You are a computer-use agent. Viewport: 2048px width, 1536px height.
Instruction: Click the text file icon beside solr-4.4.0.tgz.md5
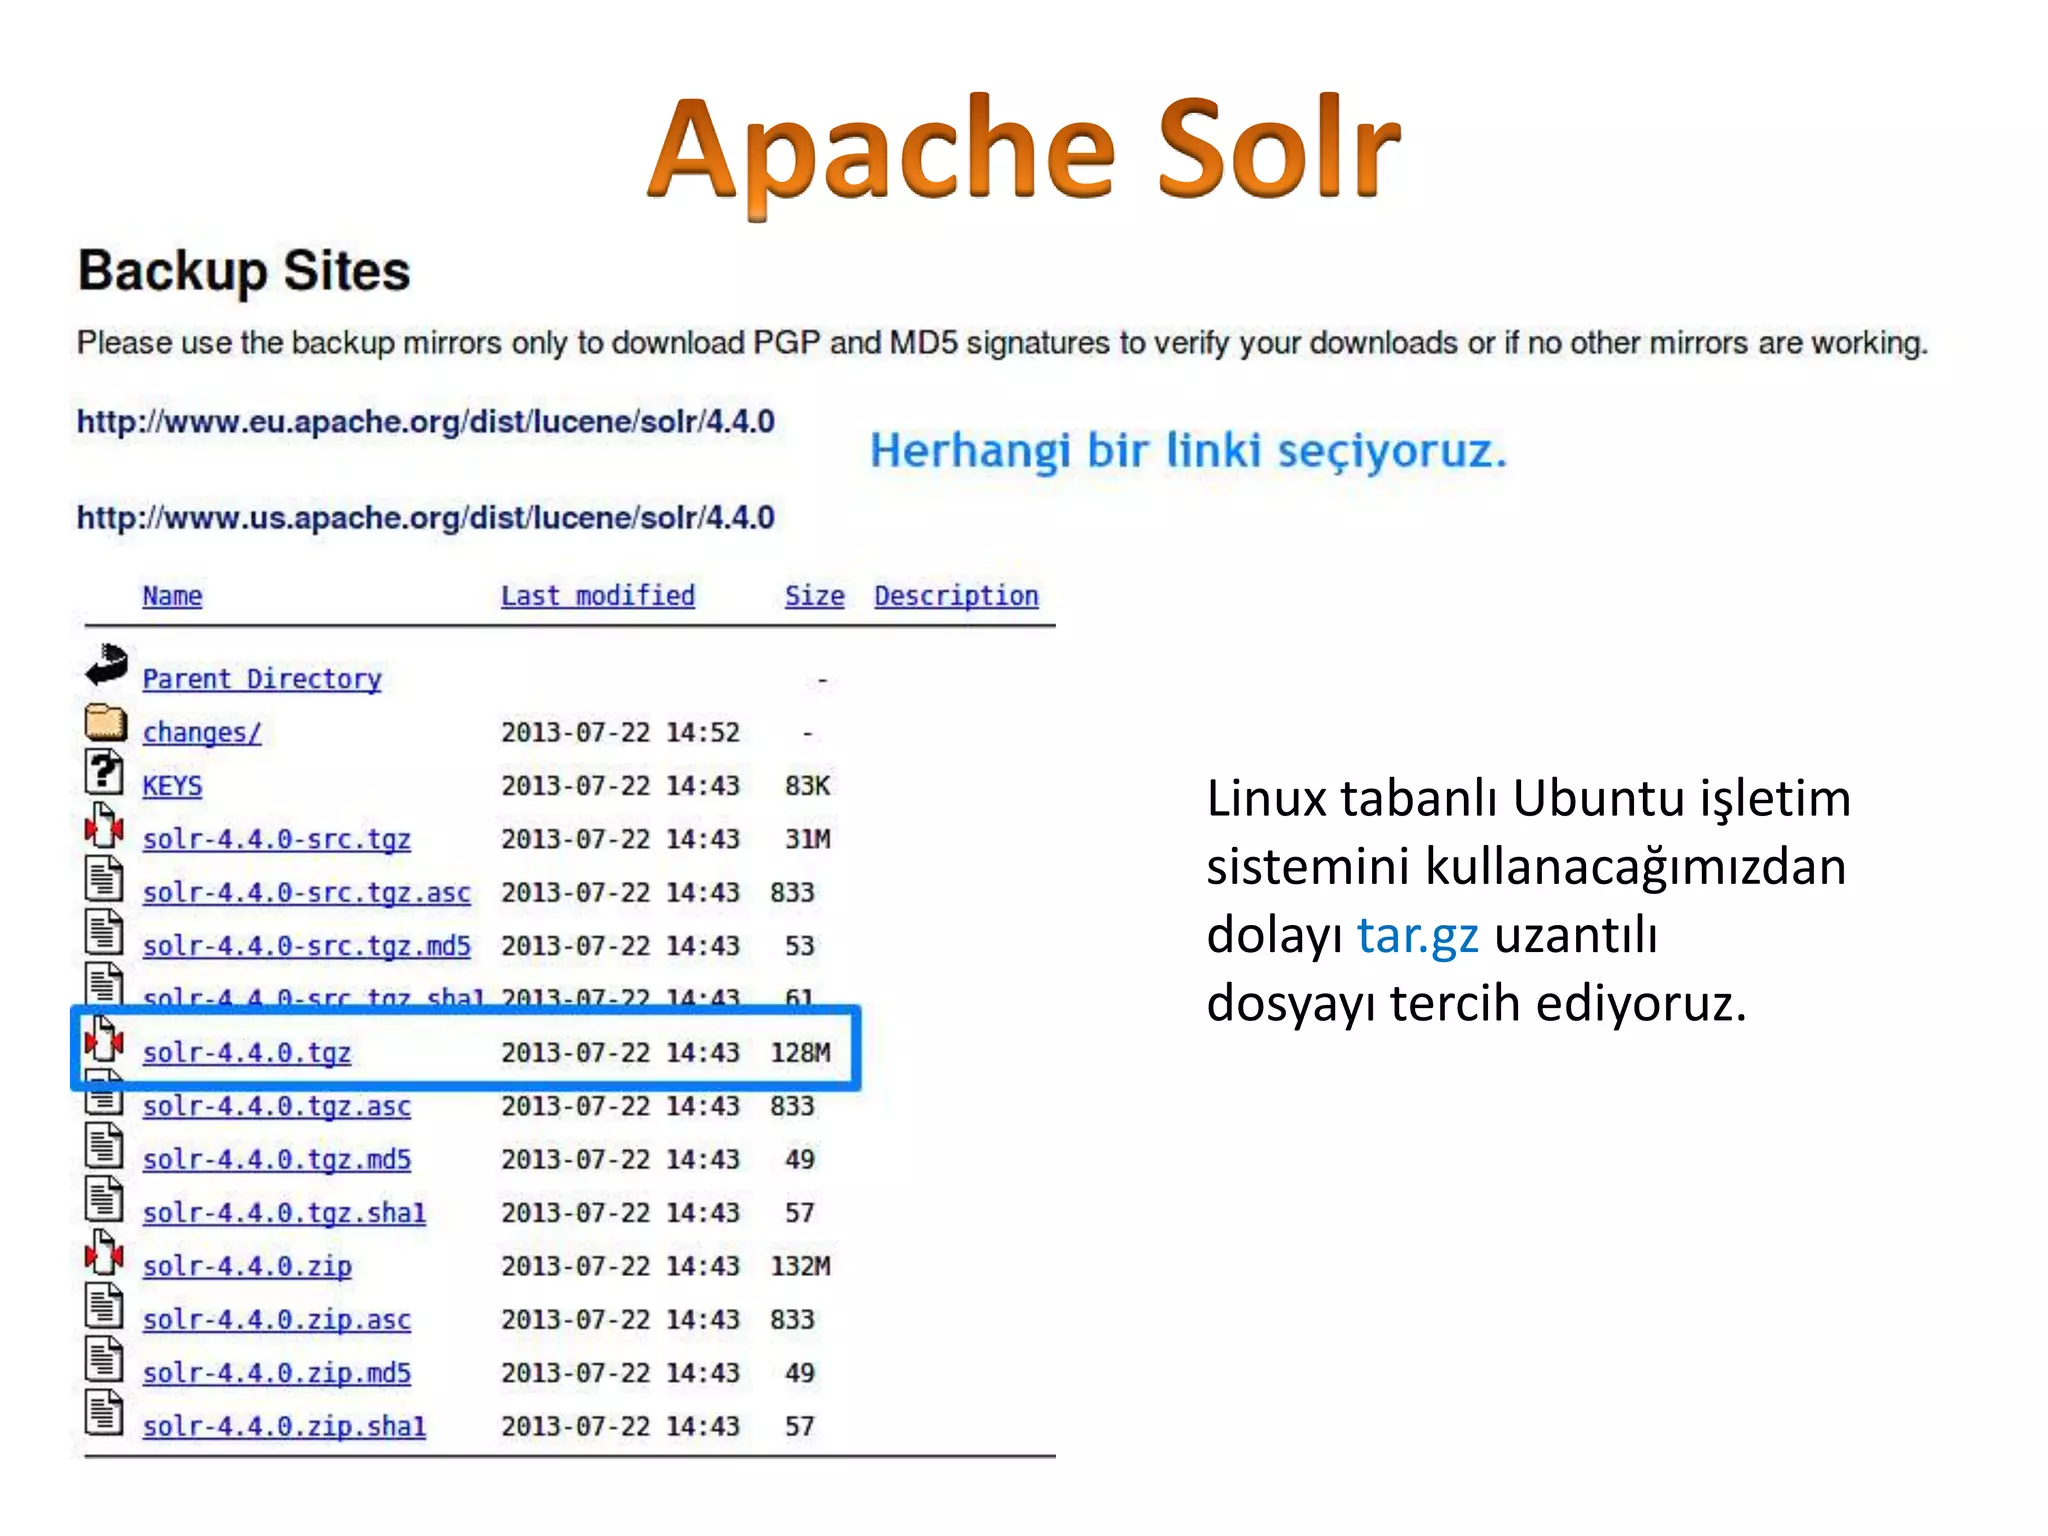[104, 1146]
